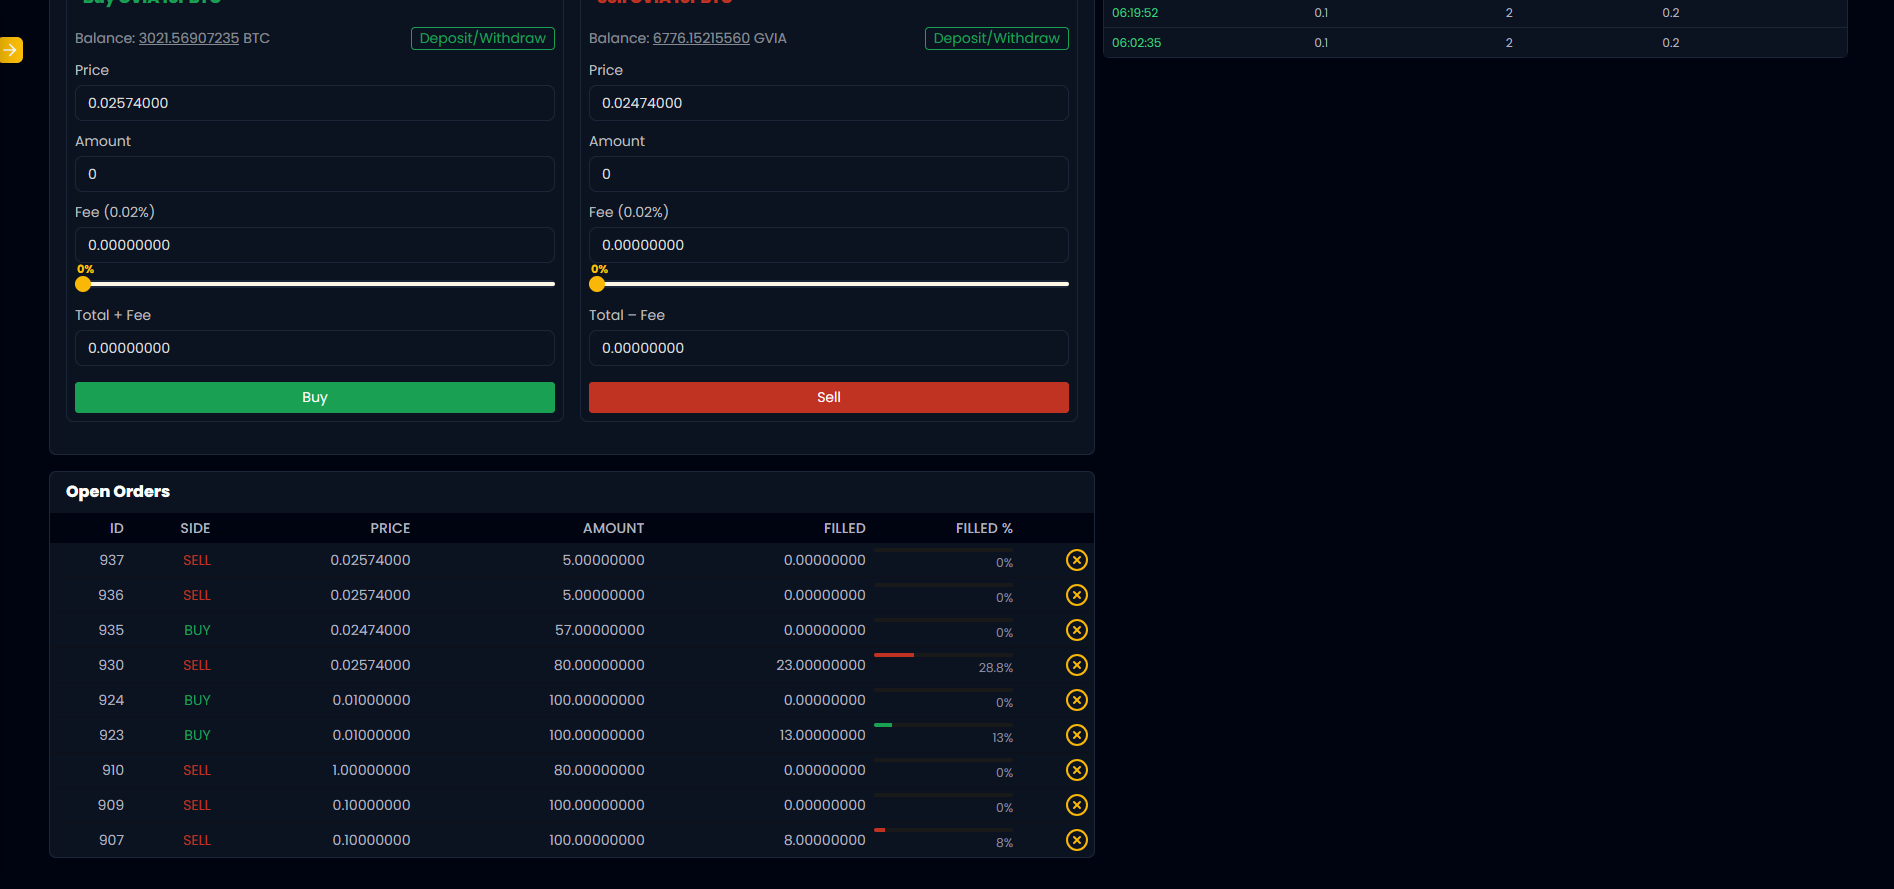The image size is (1894, 889).
Task: Cancel open order 936
Action: [1076, 595]
